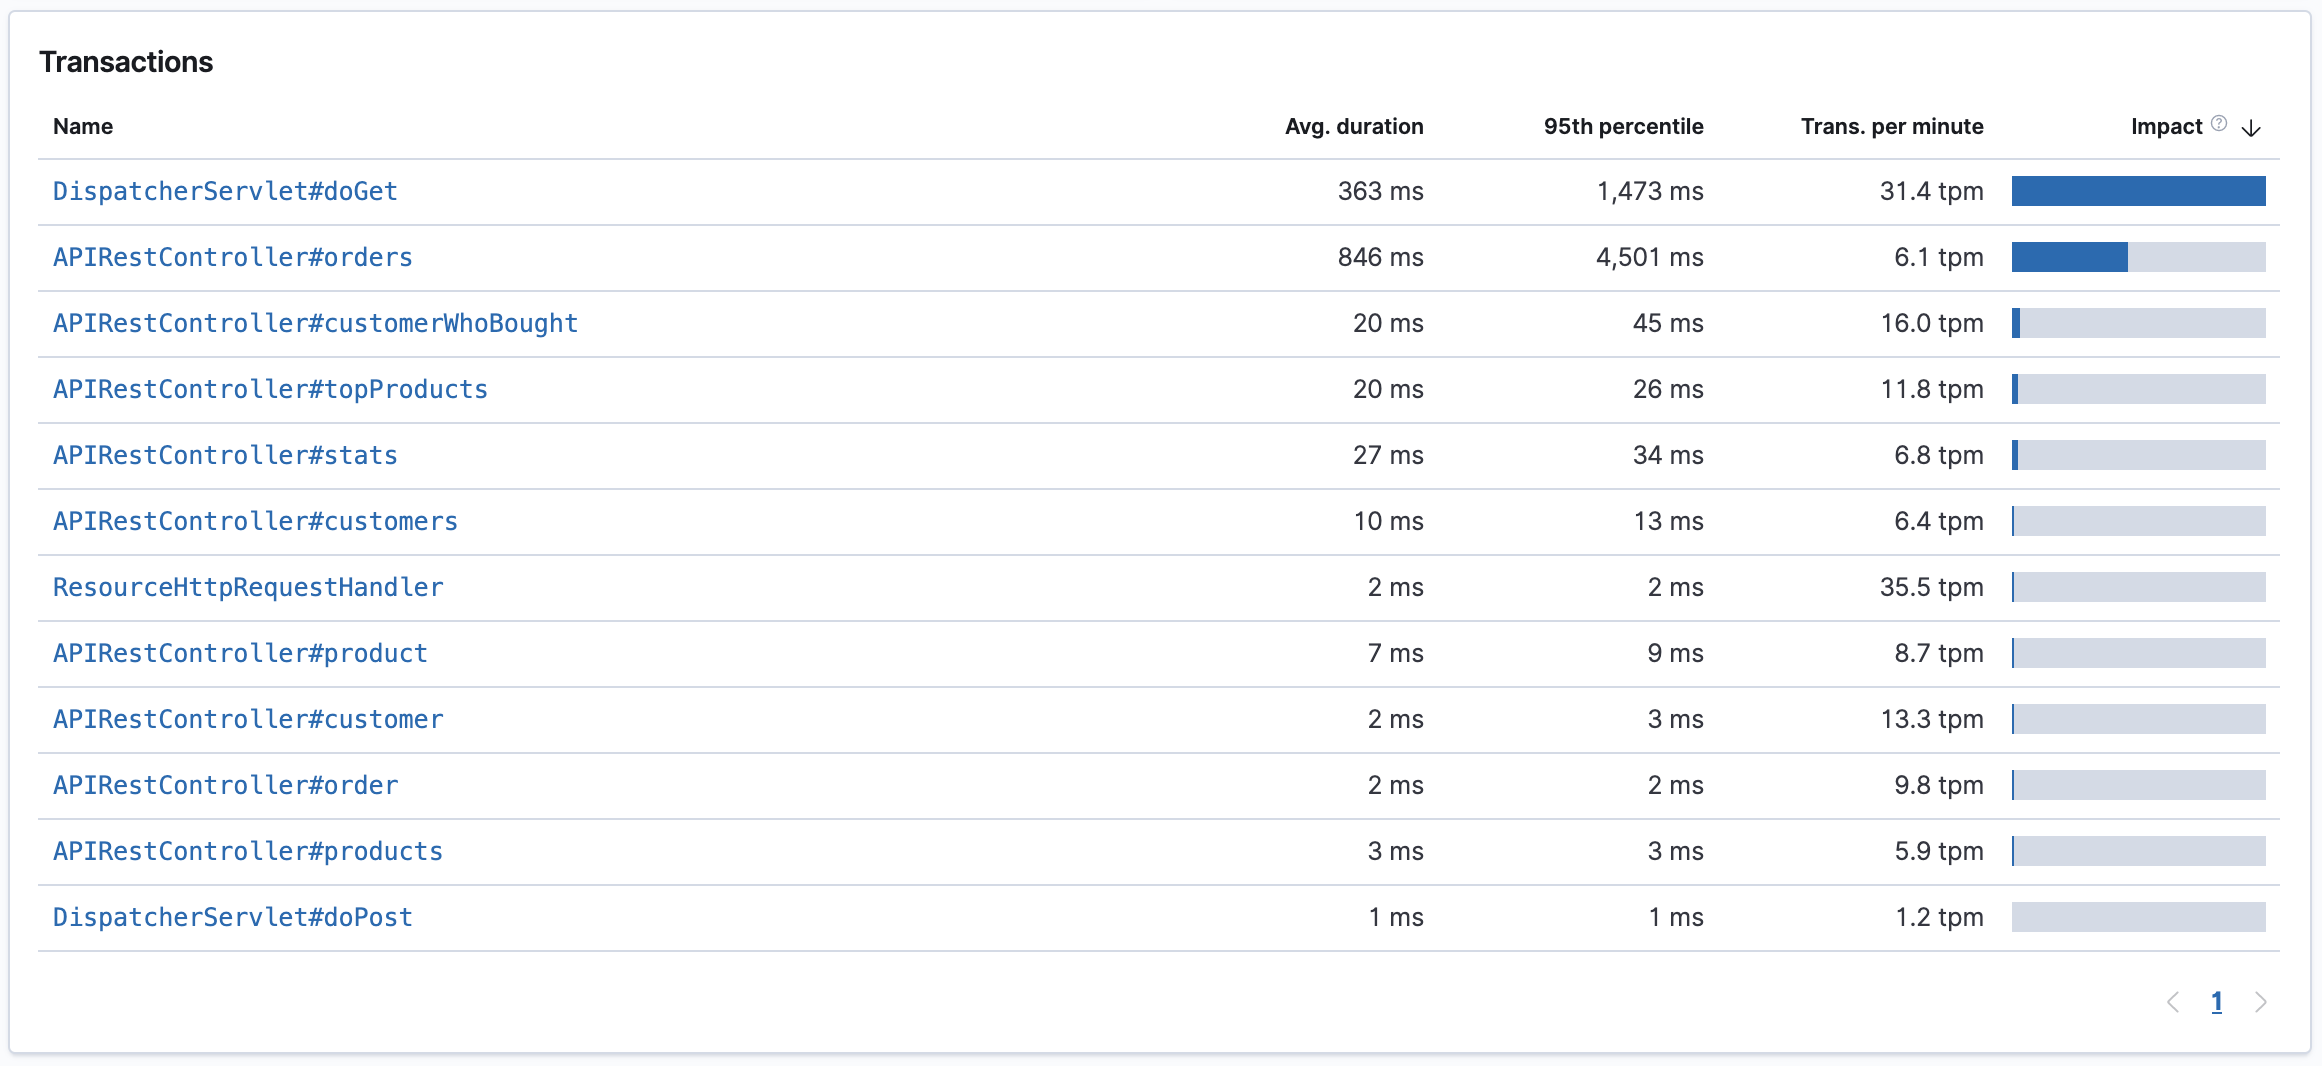2322x1066 pixels.
Task: Open the DispatcherServlet#doGet transaction
Action: coord(225,191)
